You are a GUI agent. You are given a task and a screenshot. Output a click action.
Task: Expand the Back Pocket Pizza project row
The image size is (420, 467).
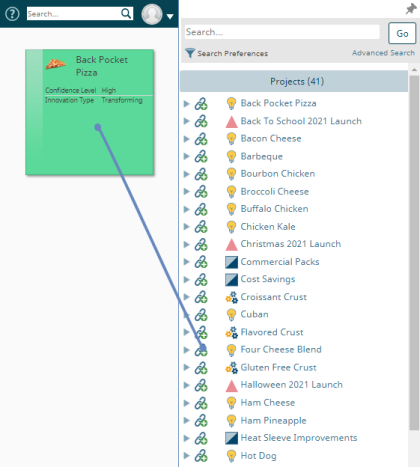pos(187,104)
